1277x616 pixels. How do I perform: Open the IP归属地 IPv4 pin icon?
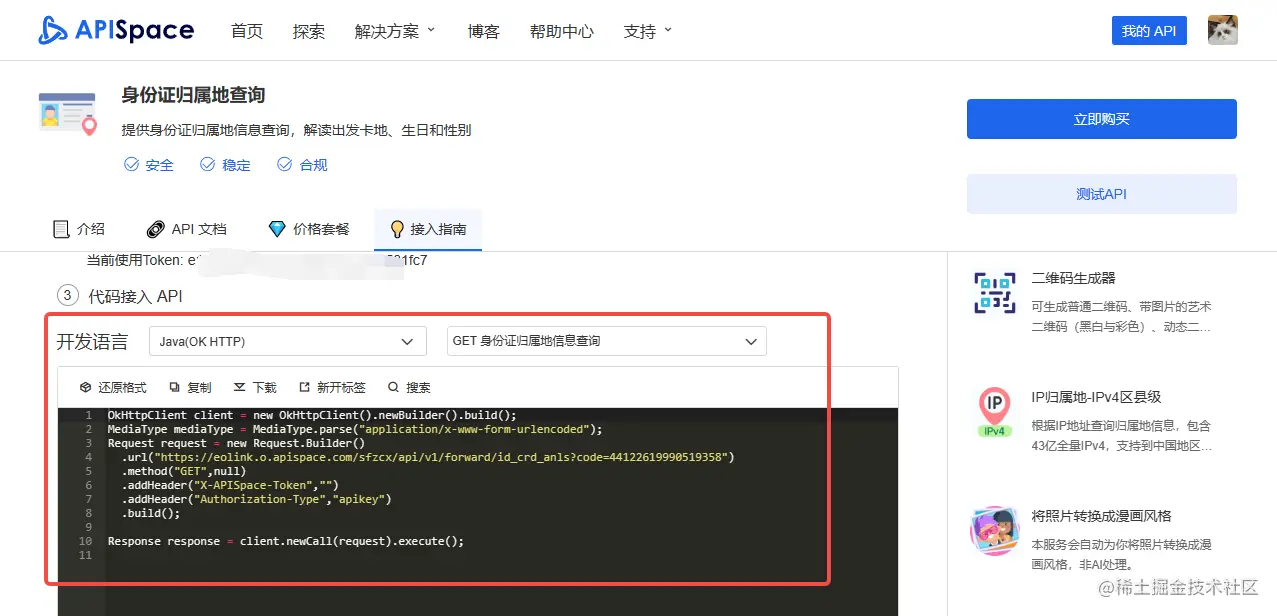click(994, 413)
